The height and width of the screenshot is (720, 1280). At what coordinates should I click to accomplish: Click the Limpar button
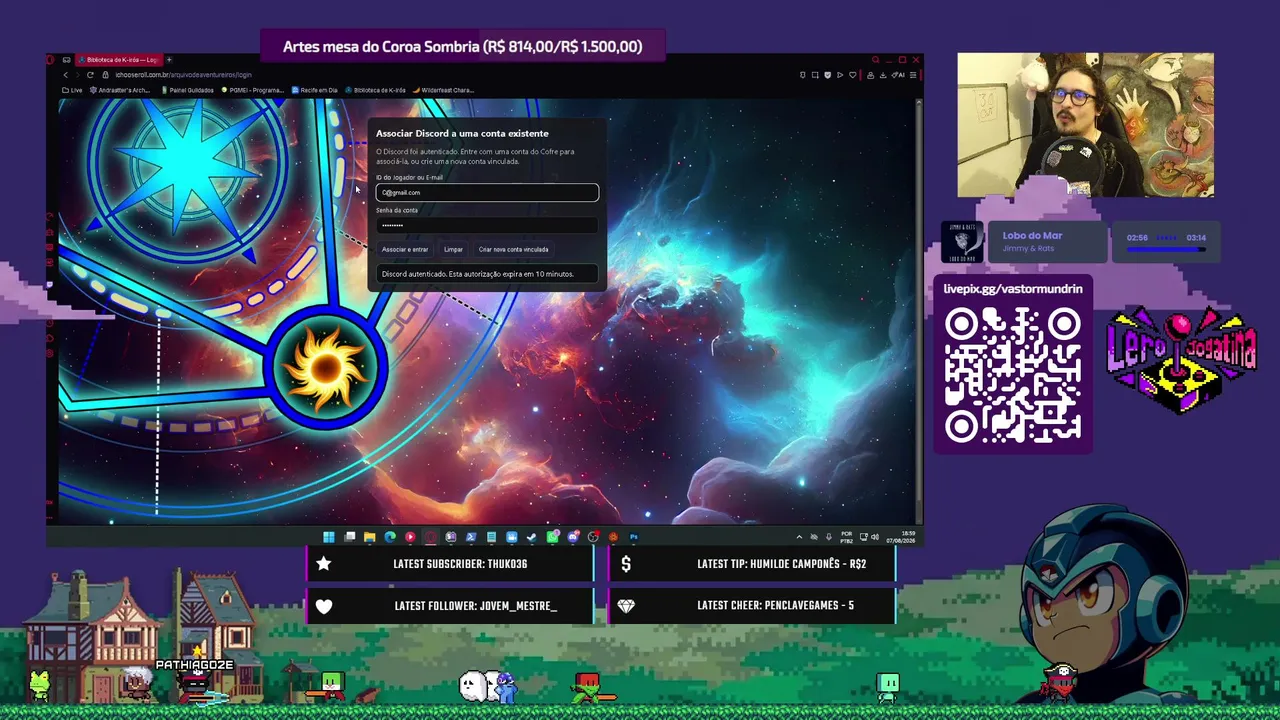453,250
